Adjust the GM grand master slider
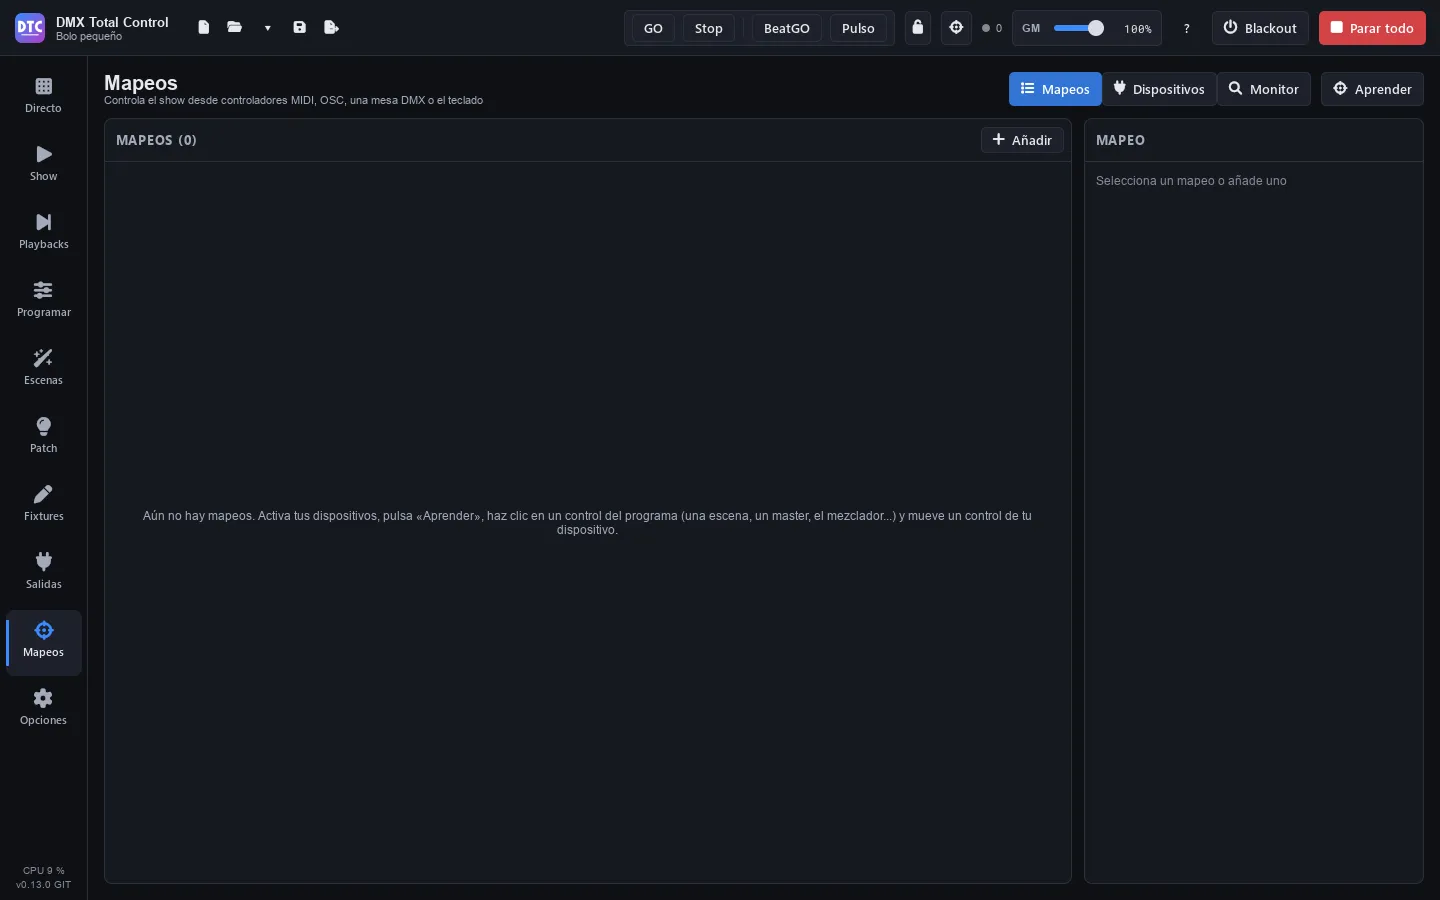The height and width of the screenshot is (900, 1440). 1078,28
